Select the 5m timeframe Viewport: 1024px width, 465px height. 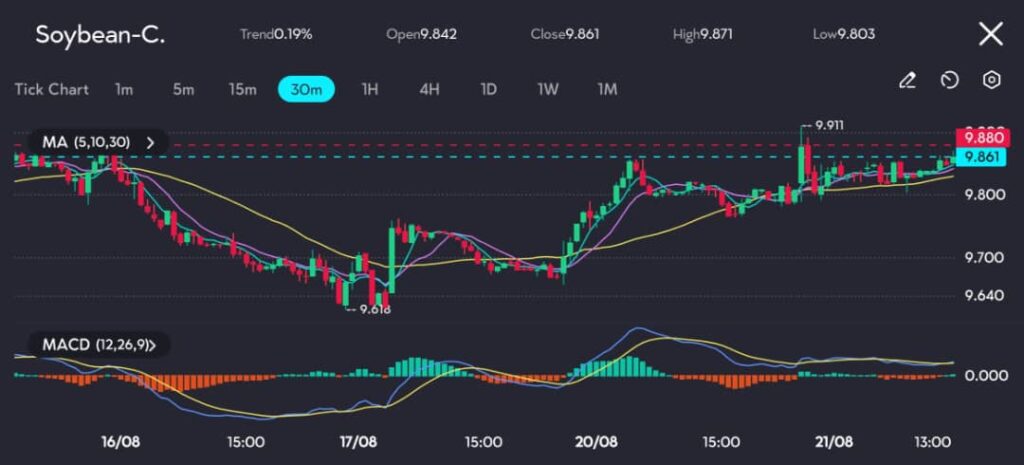(x=183, y=89)
